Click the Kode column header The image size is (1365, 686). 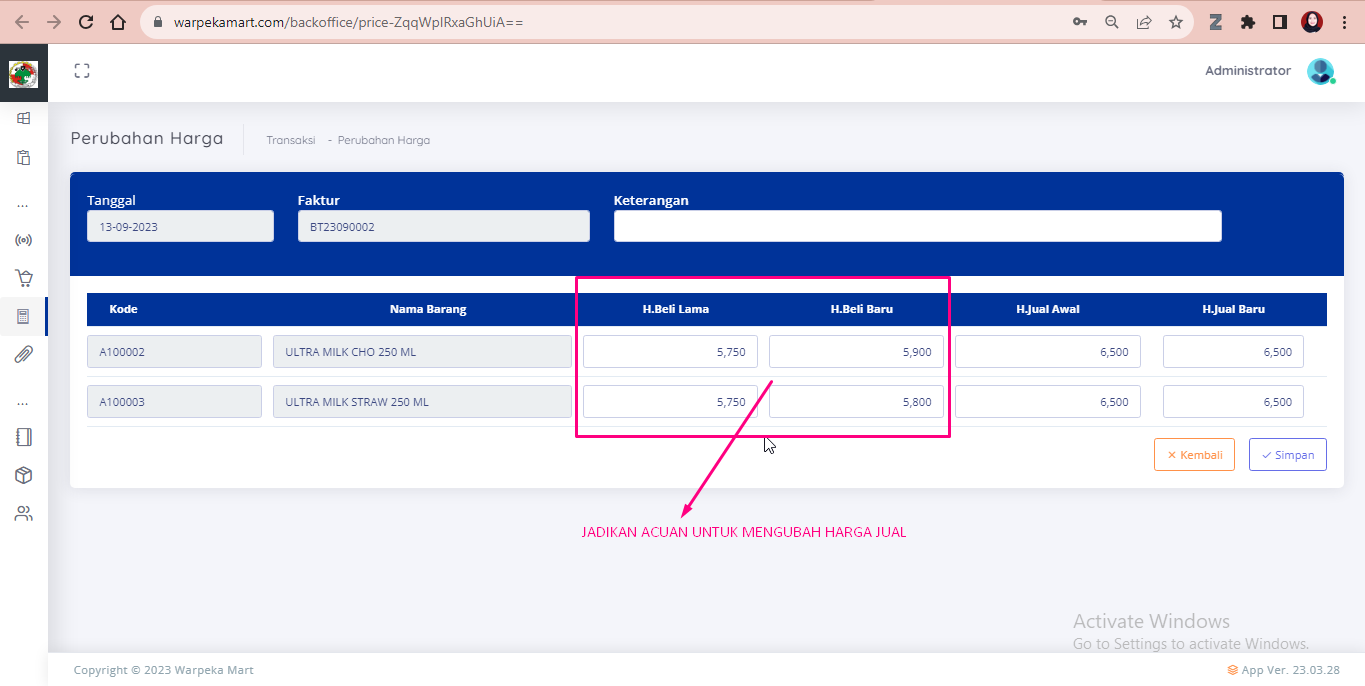123,309
